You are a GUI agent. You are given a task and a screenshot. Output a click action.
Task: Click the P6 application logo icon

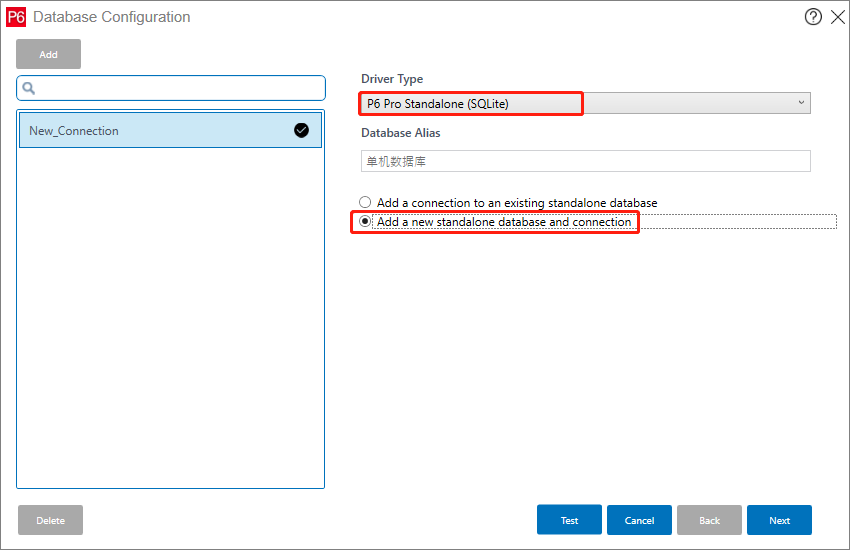point(16,17)
